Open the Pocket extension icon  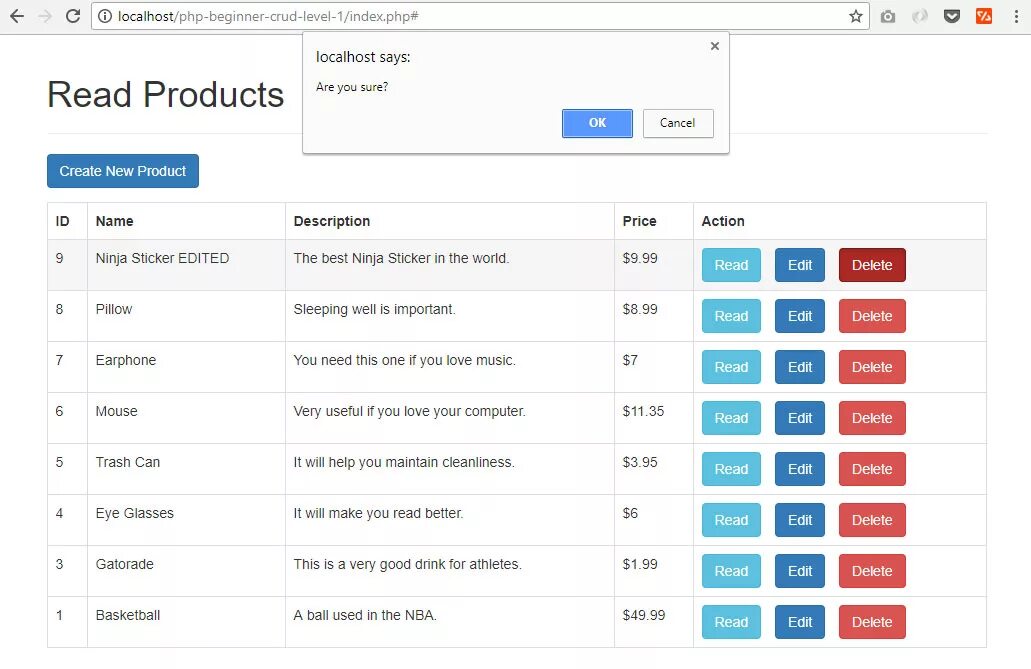[x=953, y=16]
